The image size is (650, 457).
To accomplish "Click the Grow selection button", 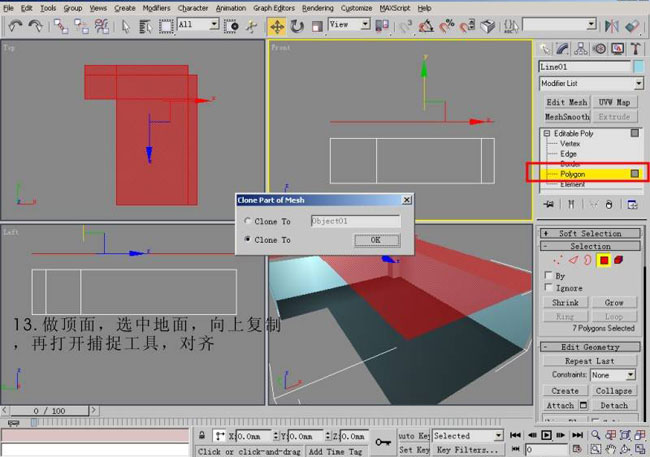I will [x=613, y=302].
